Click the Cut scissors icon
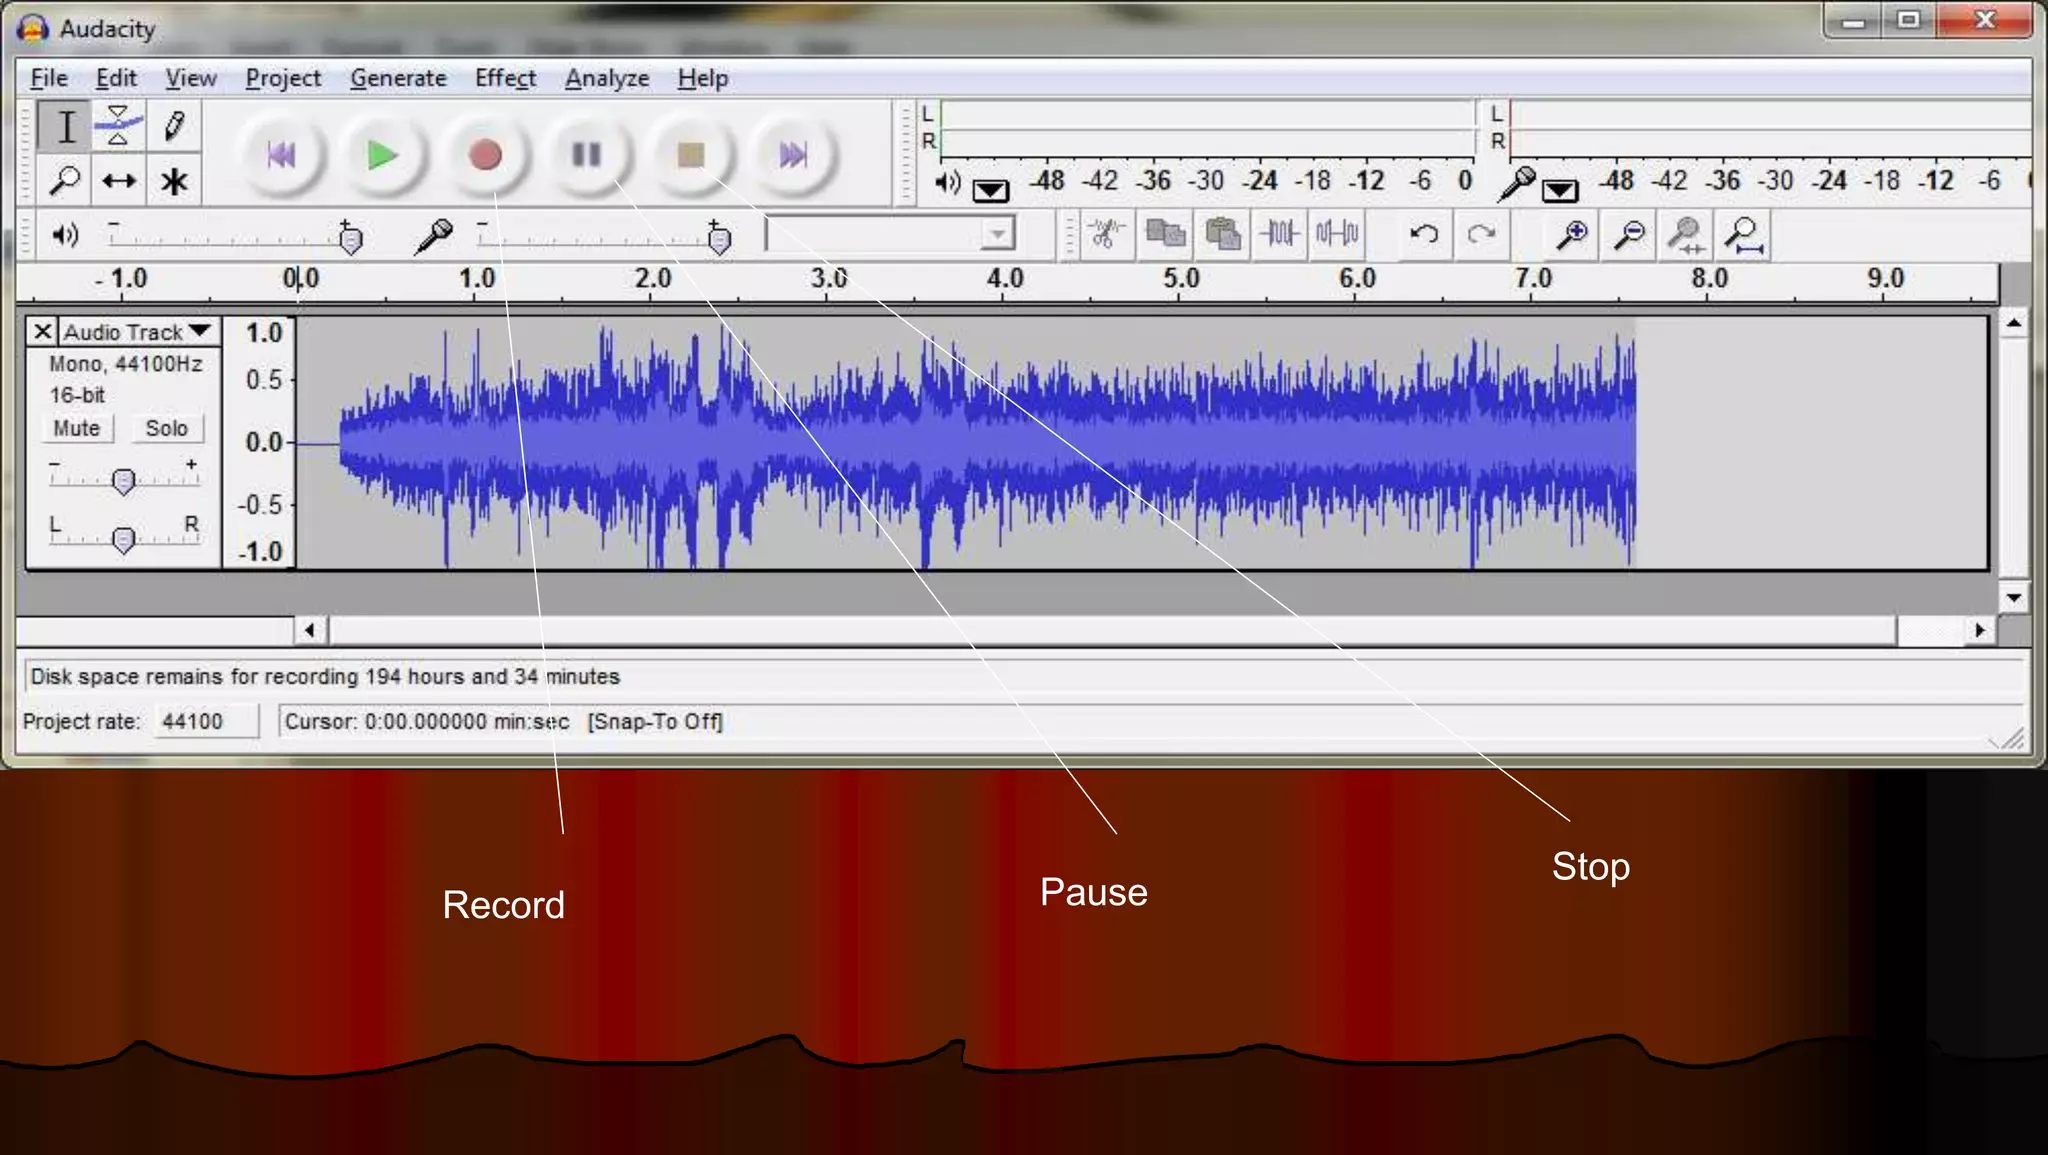2048x1155 pixels. pos(1105,235)
